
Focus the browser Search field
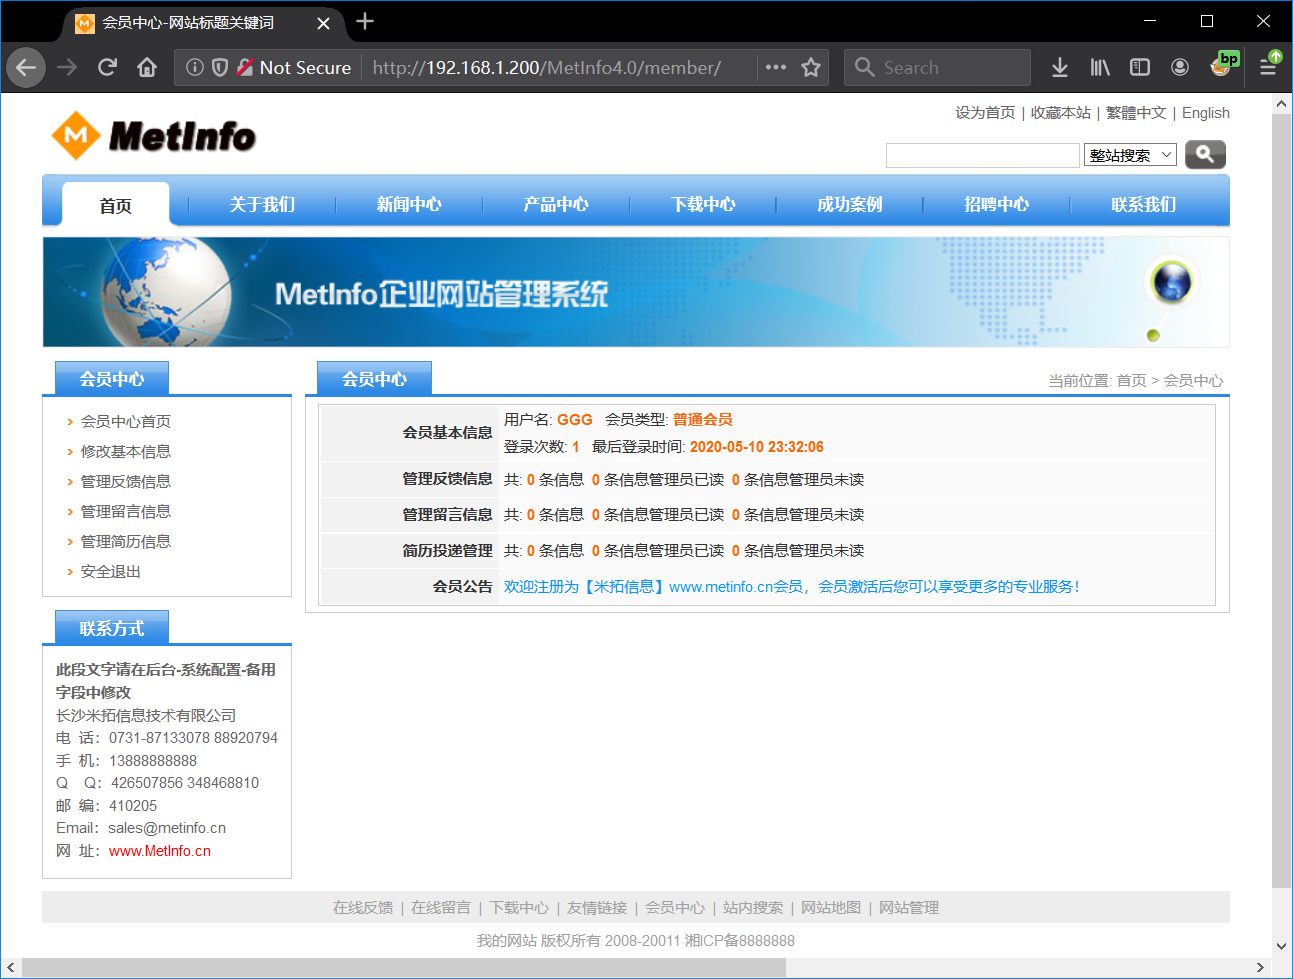937,67
